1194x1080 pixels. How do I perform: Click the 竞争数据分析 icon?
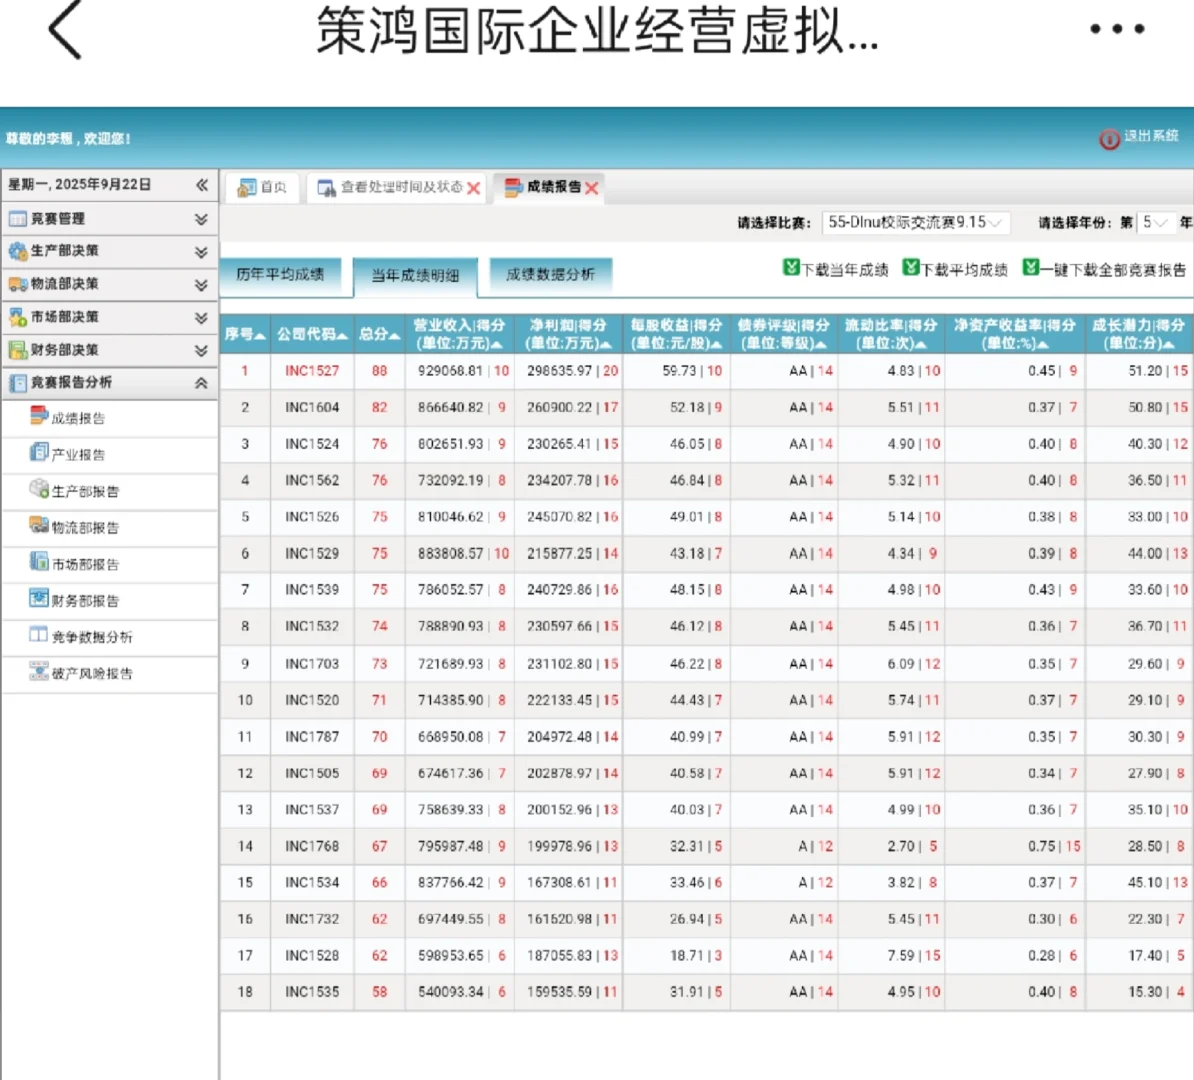pyautogui.click(x=39, y=634)
